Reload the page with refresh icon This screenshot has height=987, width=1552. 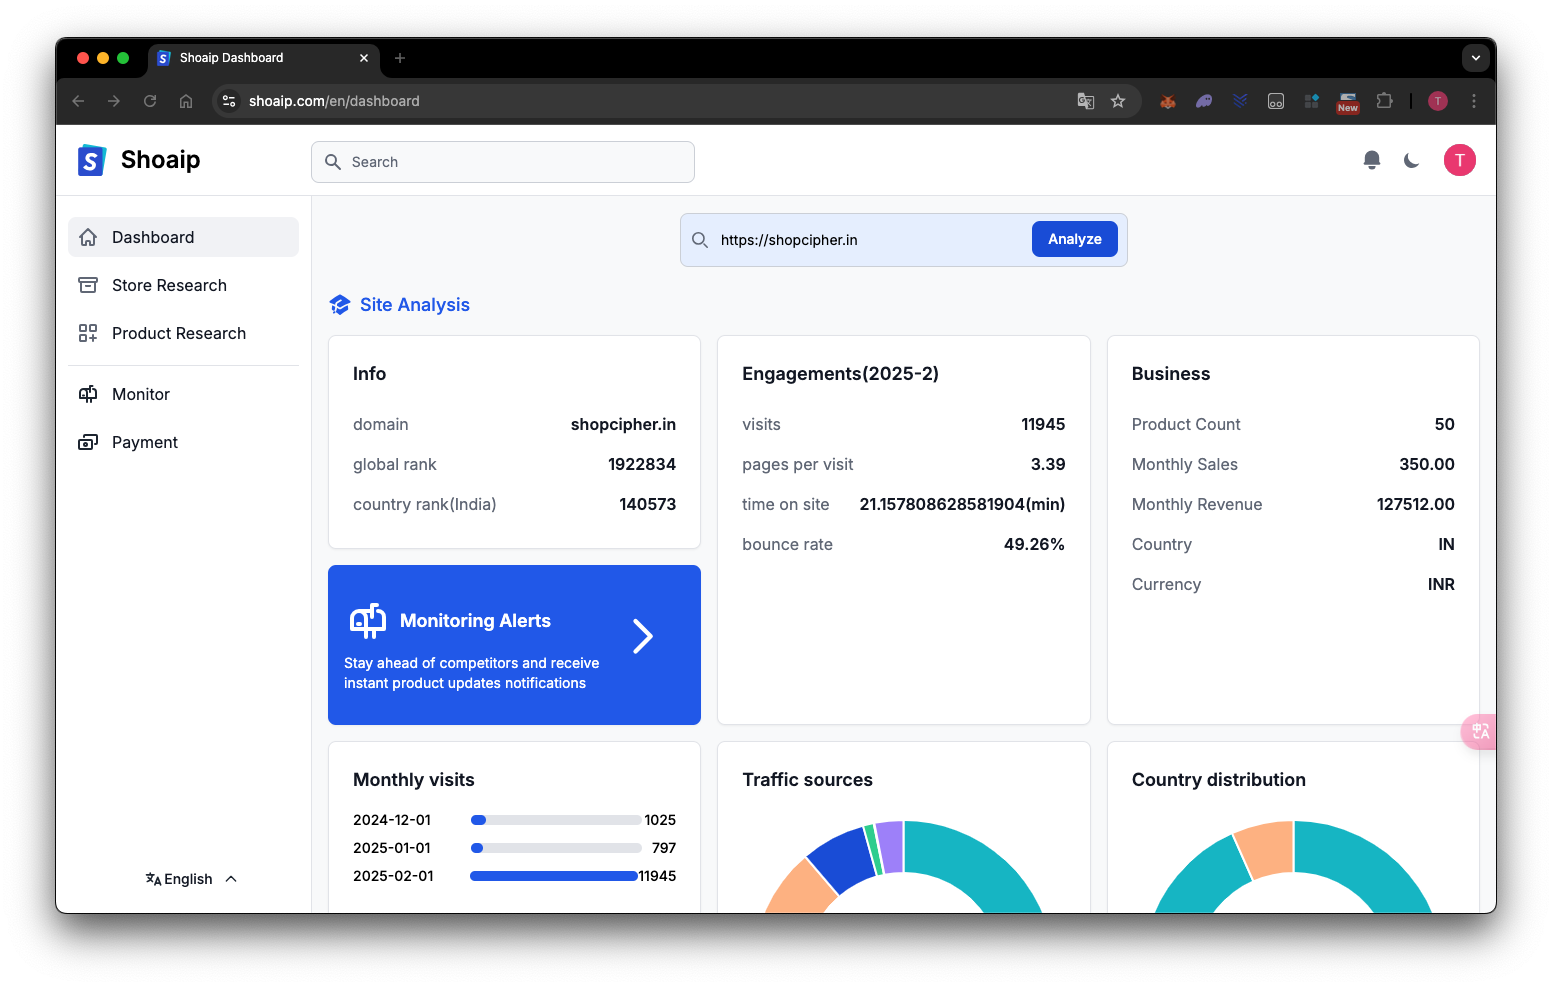(x=150, y=101)
